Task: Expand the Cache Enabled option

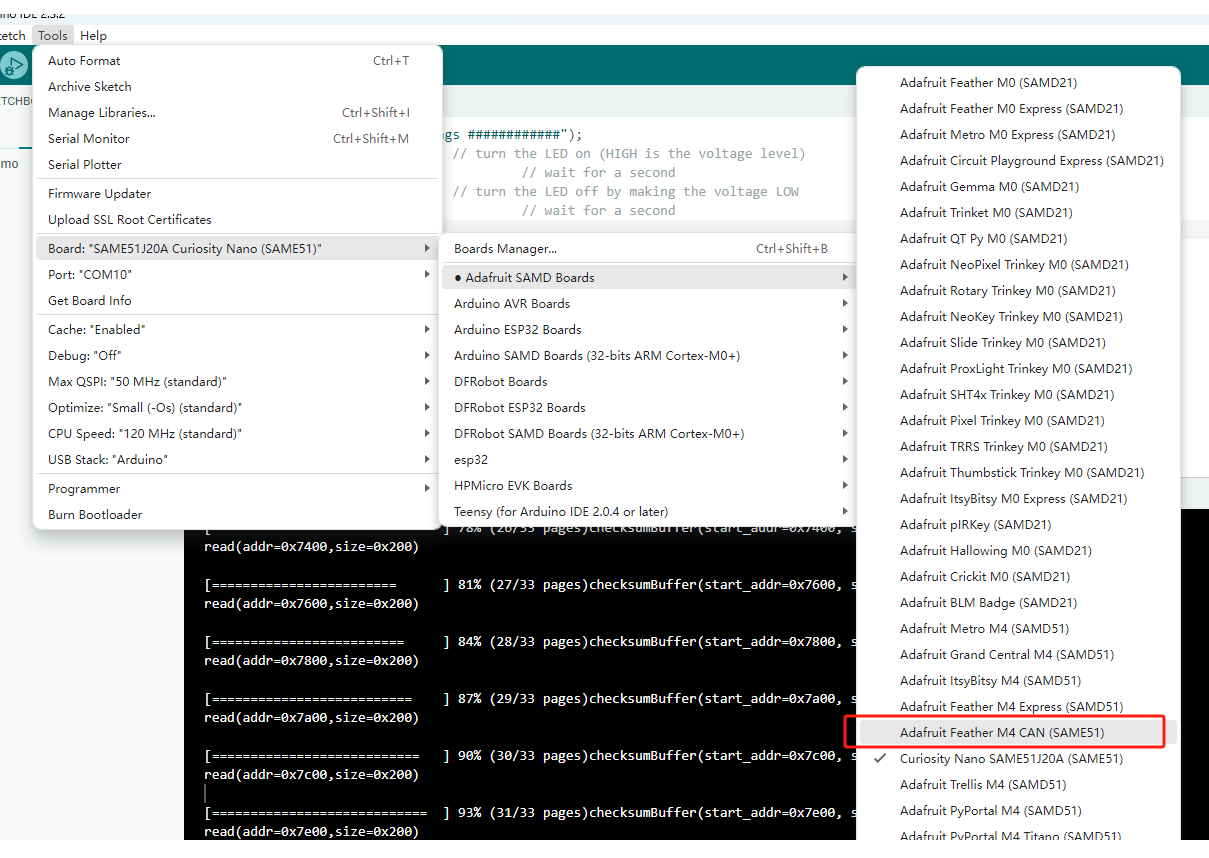Action: pos(238,330)
